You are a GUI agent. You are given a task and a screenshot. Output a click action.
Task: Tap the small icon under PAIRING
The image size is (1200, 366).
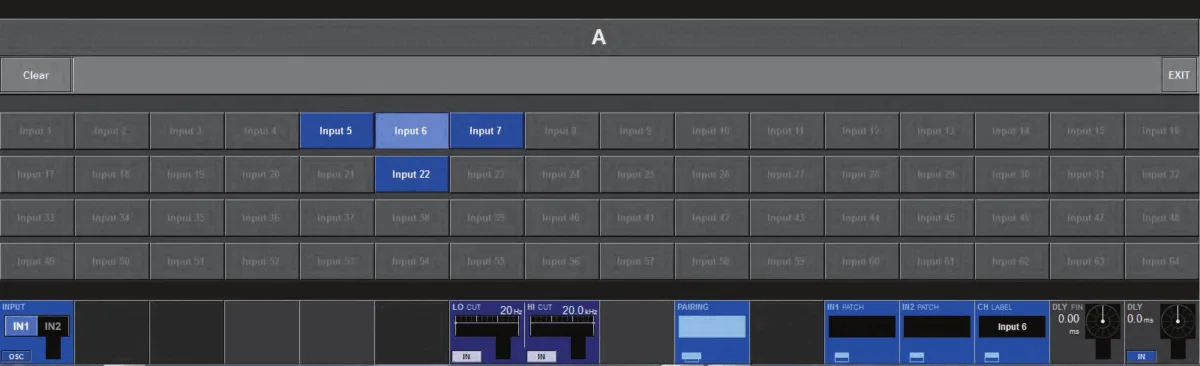pyautogui.click(x=691, y=356)
